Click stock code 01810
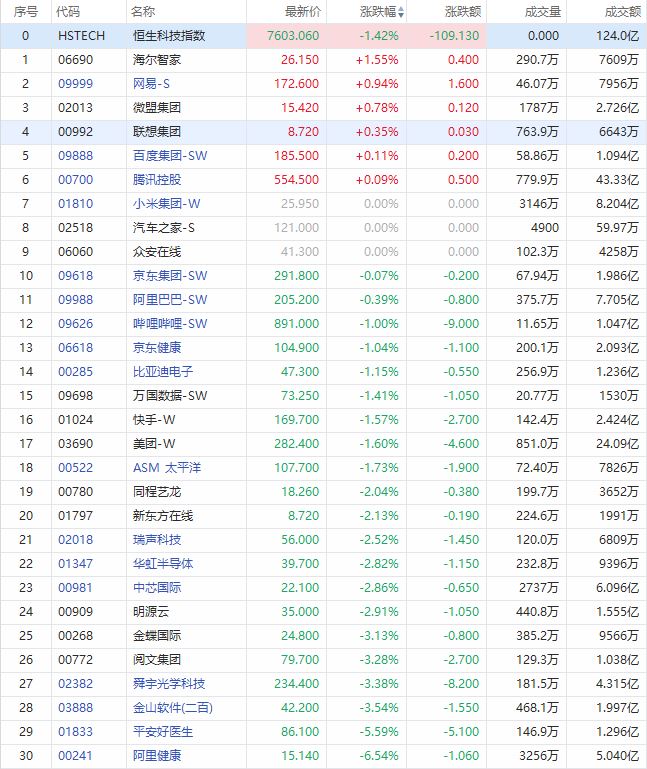647x769 pixels. pos(76,204)
